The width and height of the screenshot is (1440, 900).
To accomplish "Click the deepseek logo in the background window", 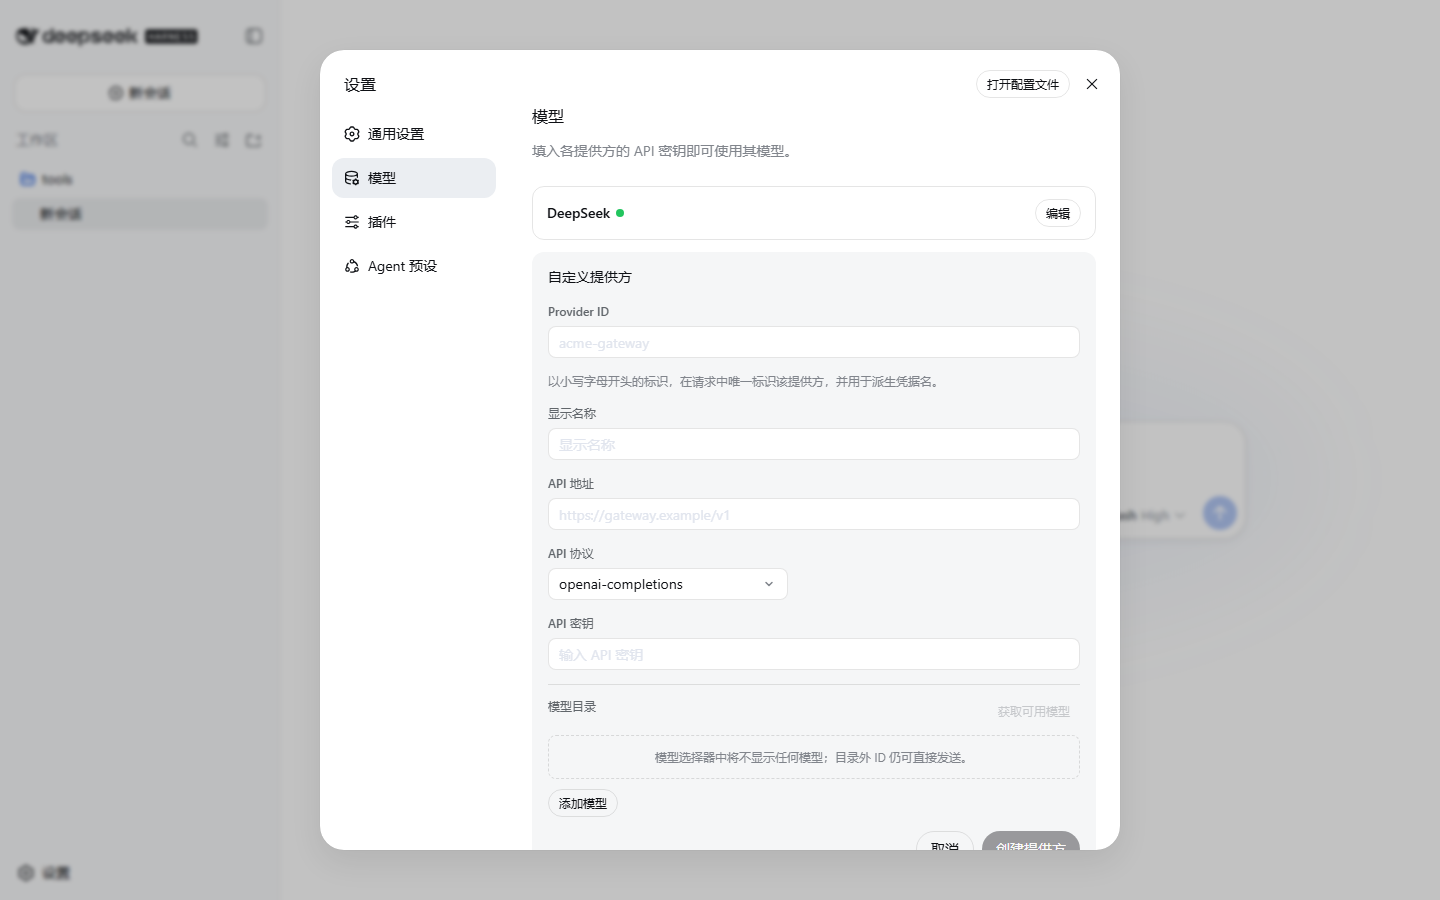I will click(x=106, y=36).
